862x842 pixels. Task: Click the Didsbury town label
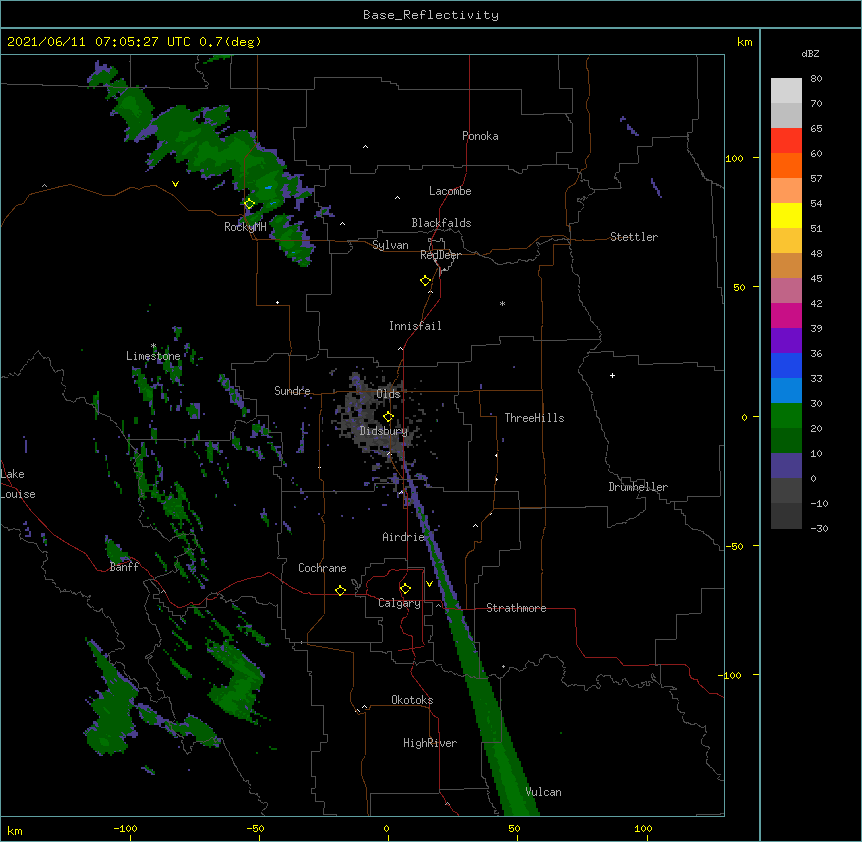pos(383,431)
